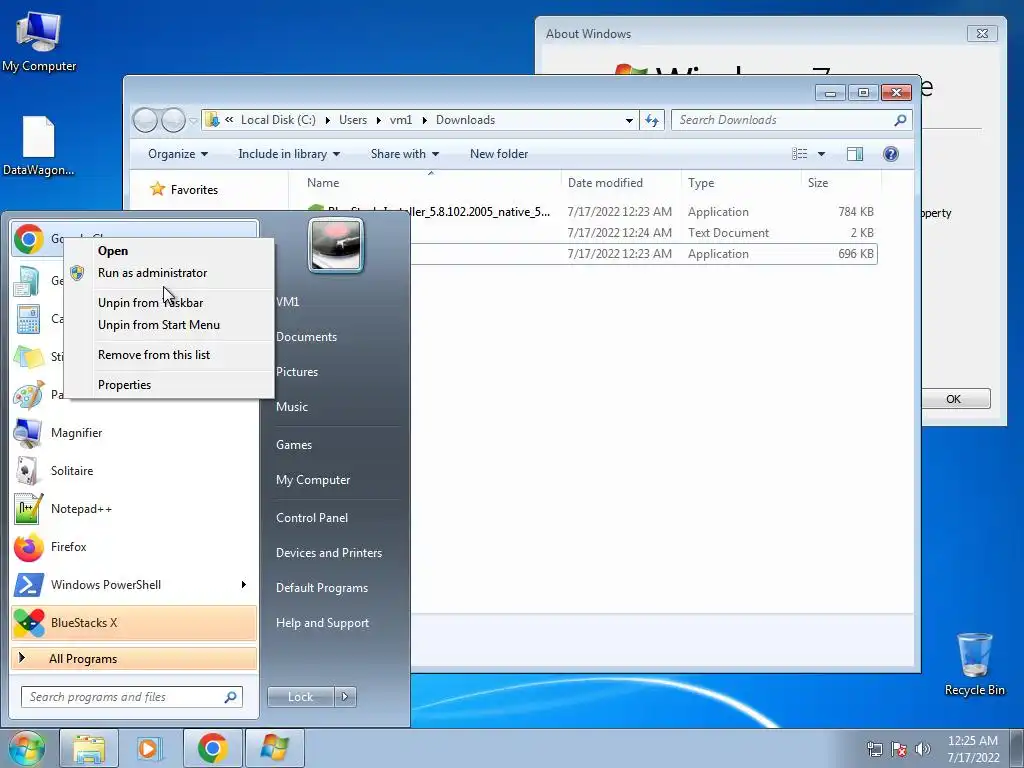This screenshot has width=1024, height=768.
Task: Click the taskbar clock showing 12:25 AM
Action: click(x=973, y=748)
